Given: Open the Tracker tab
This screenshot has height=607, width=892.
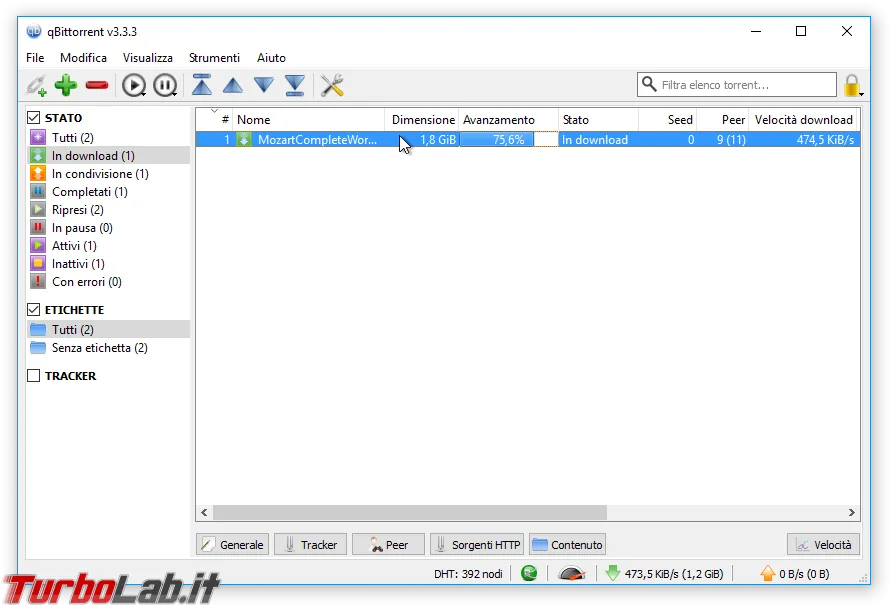Looking at the screenshot, I should 311,544.
